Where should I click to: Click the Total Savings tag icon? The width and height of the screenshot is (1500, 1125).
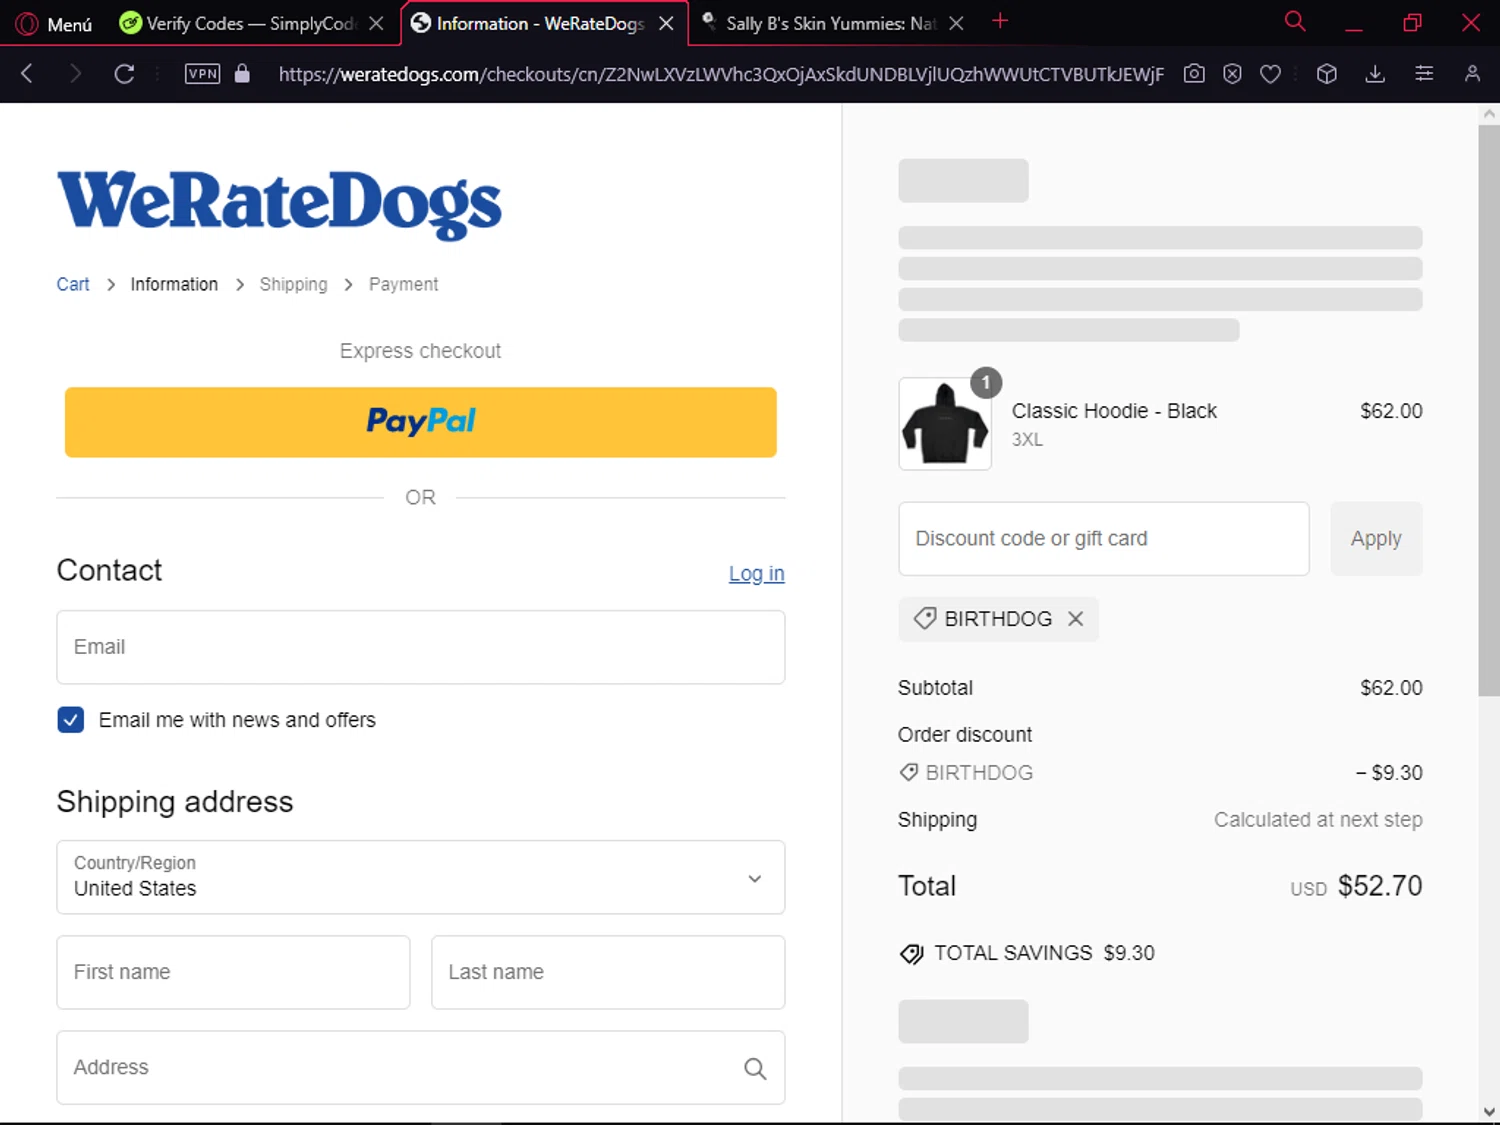pyautogui.click(x=911, y=954)
